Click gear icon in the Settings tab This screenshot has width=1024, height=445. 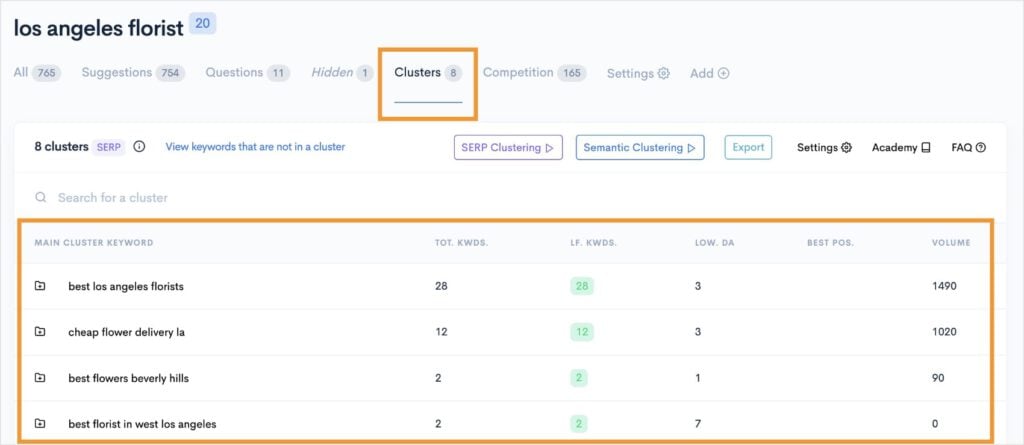[664, 73]
